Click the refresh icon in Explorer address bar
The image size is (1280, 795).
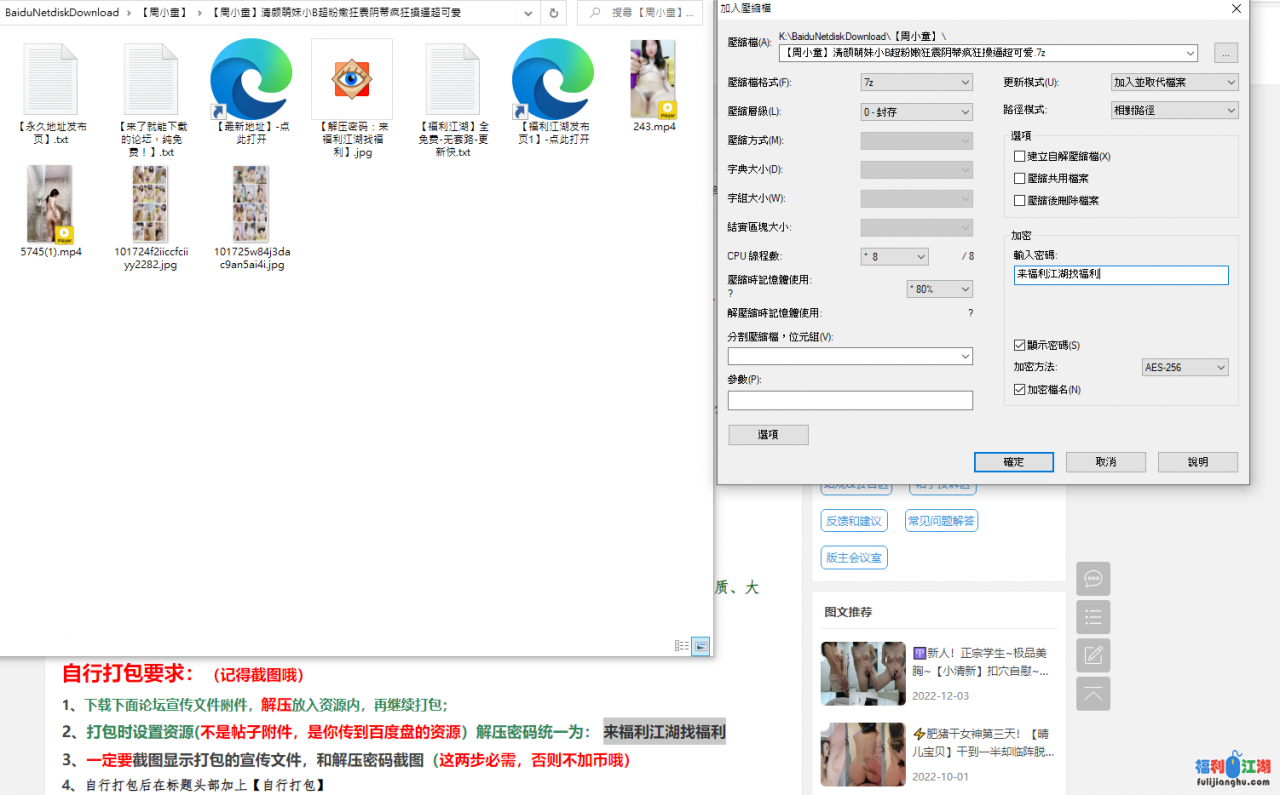click(x=554, y=13)
